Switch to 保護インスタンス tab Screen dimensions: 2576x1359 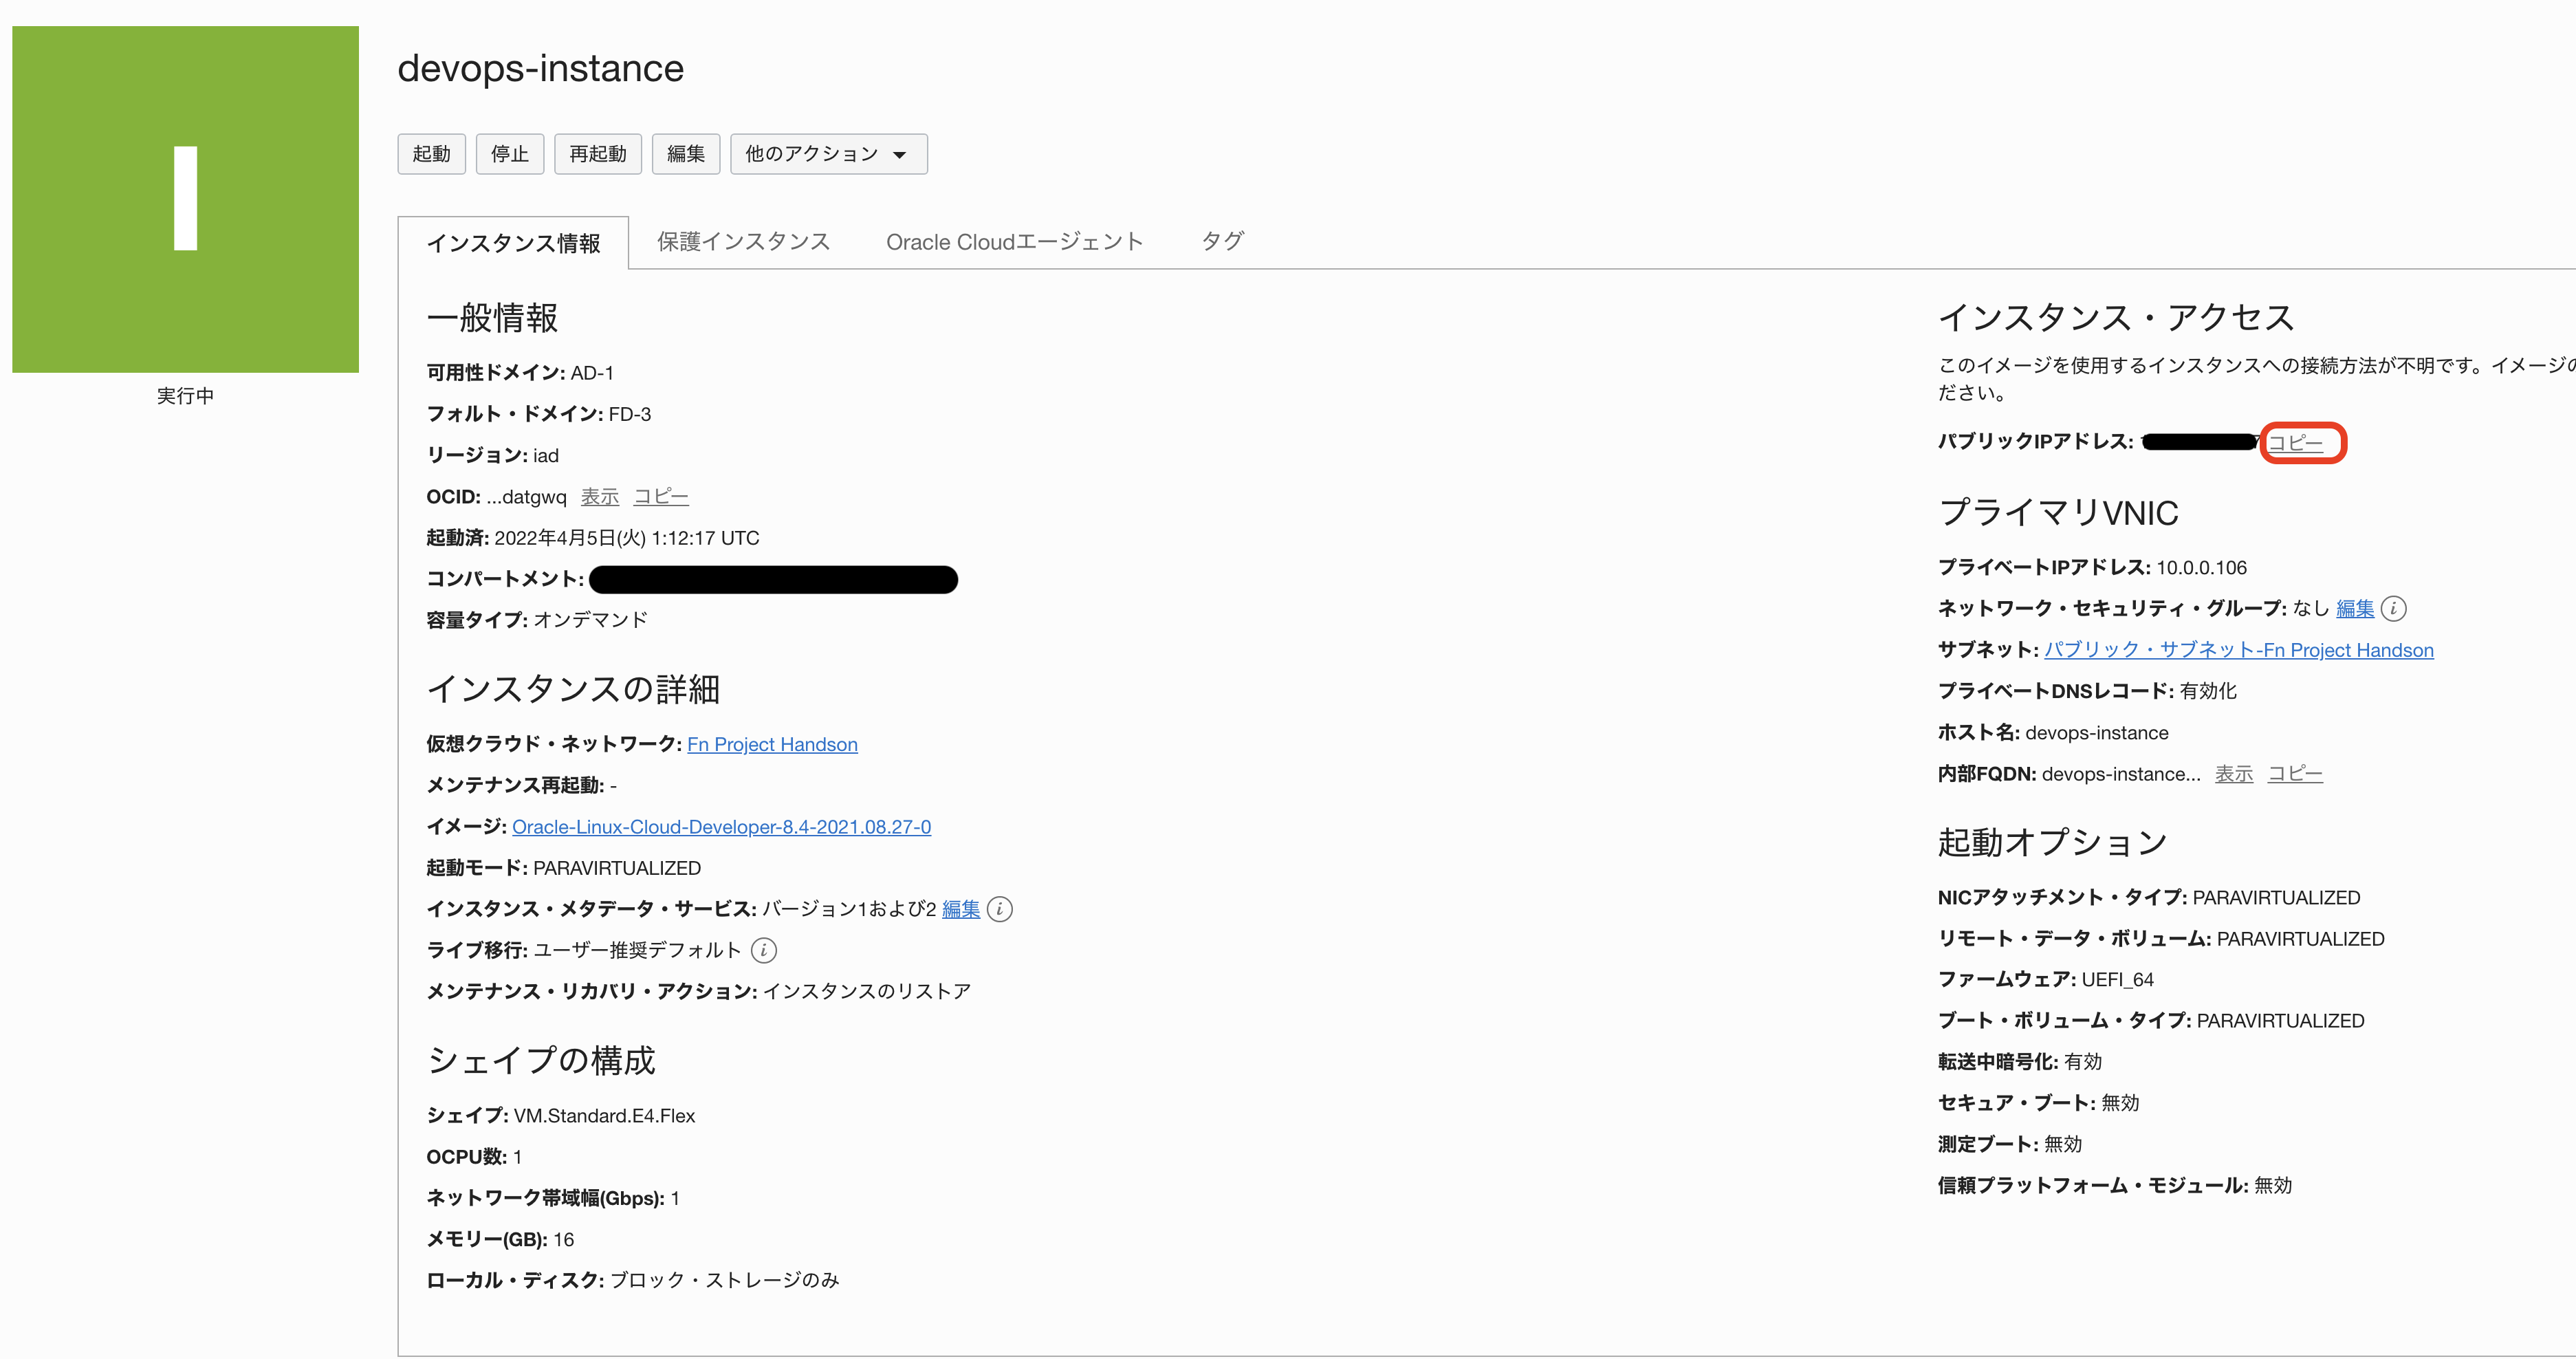tap(743, 242)
